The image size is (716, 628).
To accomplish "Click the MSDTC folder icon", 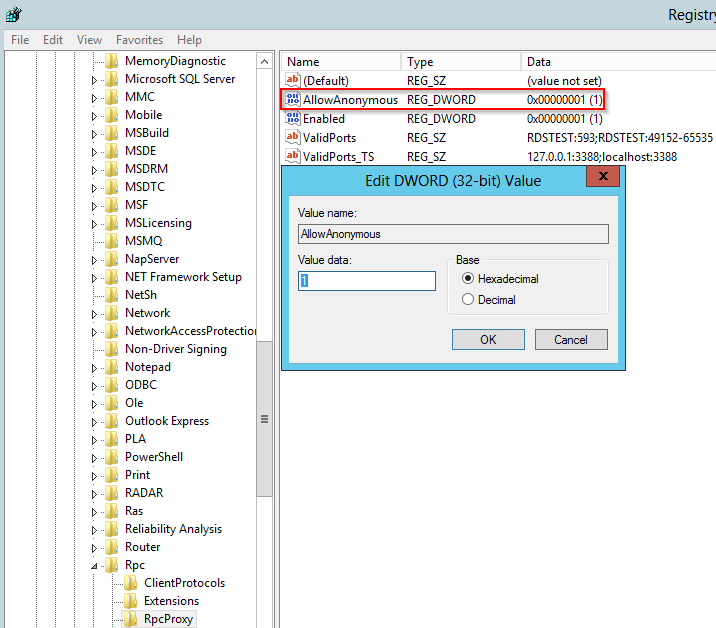I will point(111,187).
